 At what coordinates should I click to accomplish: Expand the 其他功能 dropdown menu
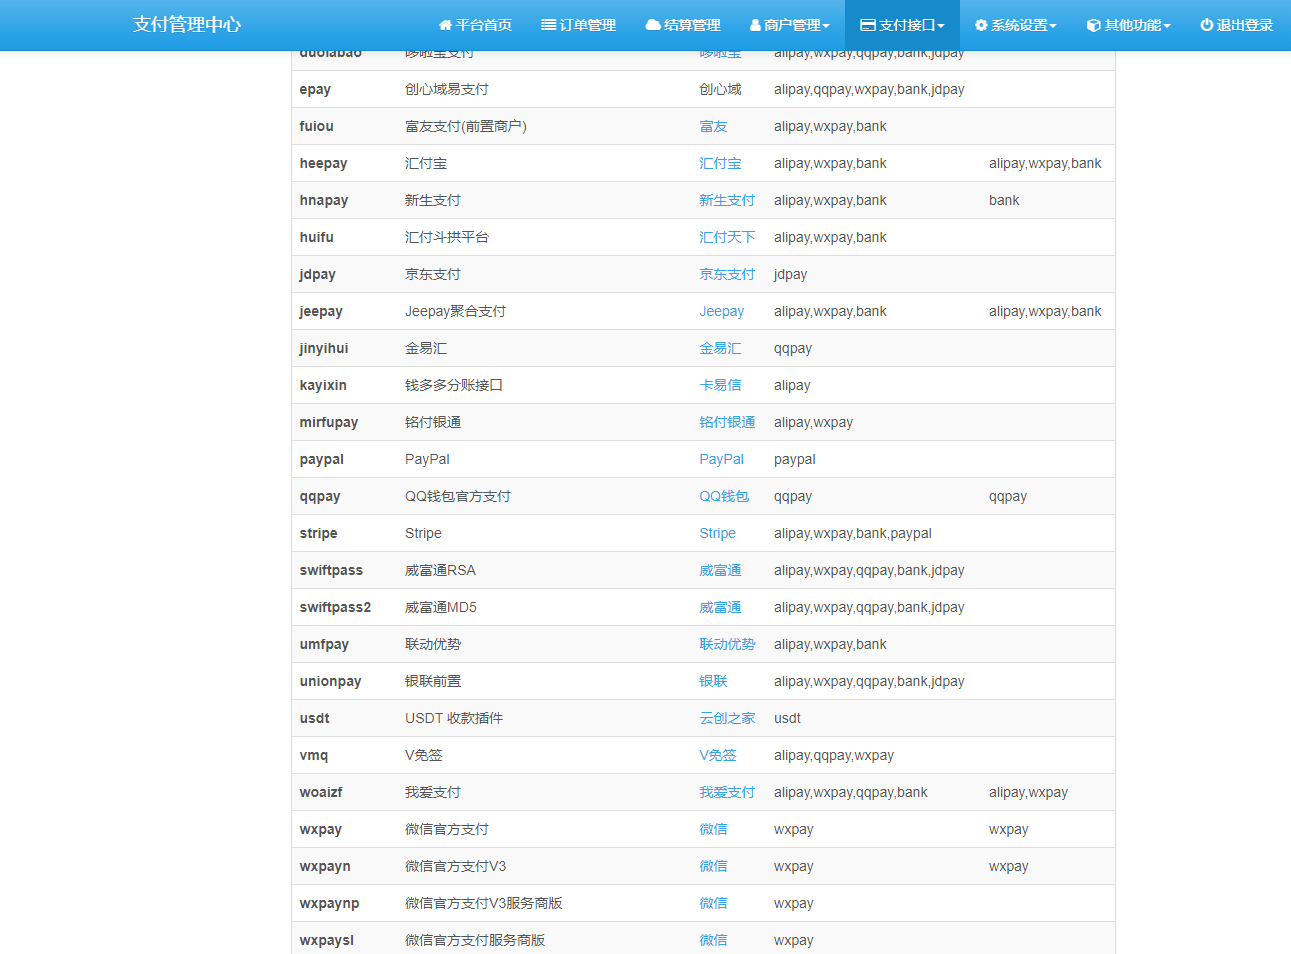[1129, 25]
